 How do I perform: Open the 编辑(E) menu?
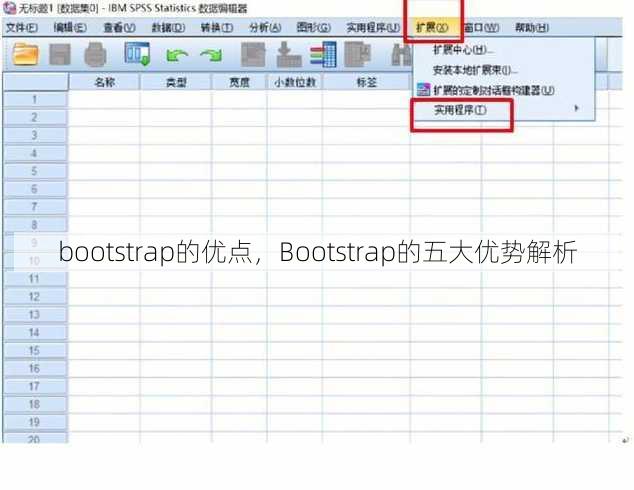pyautogui.click(x=70, y=27)
